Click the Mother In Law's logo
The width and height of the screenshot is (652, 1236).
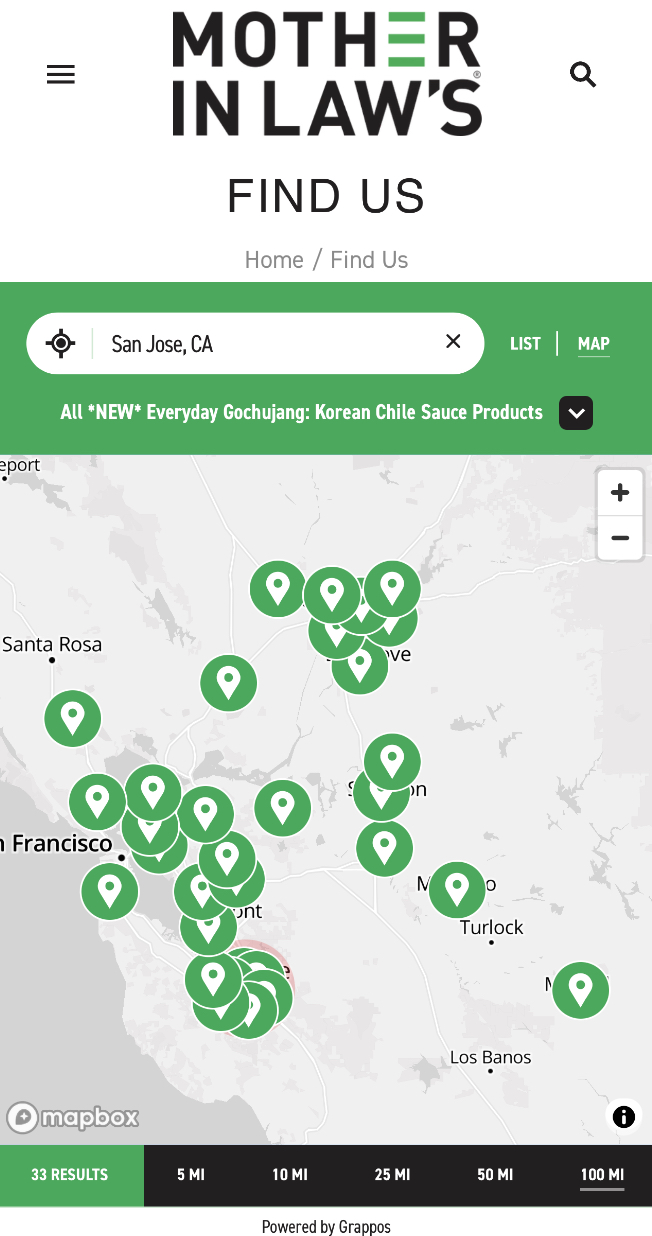click(x=327, y=74)
